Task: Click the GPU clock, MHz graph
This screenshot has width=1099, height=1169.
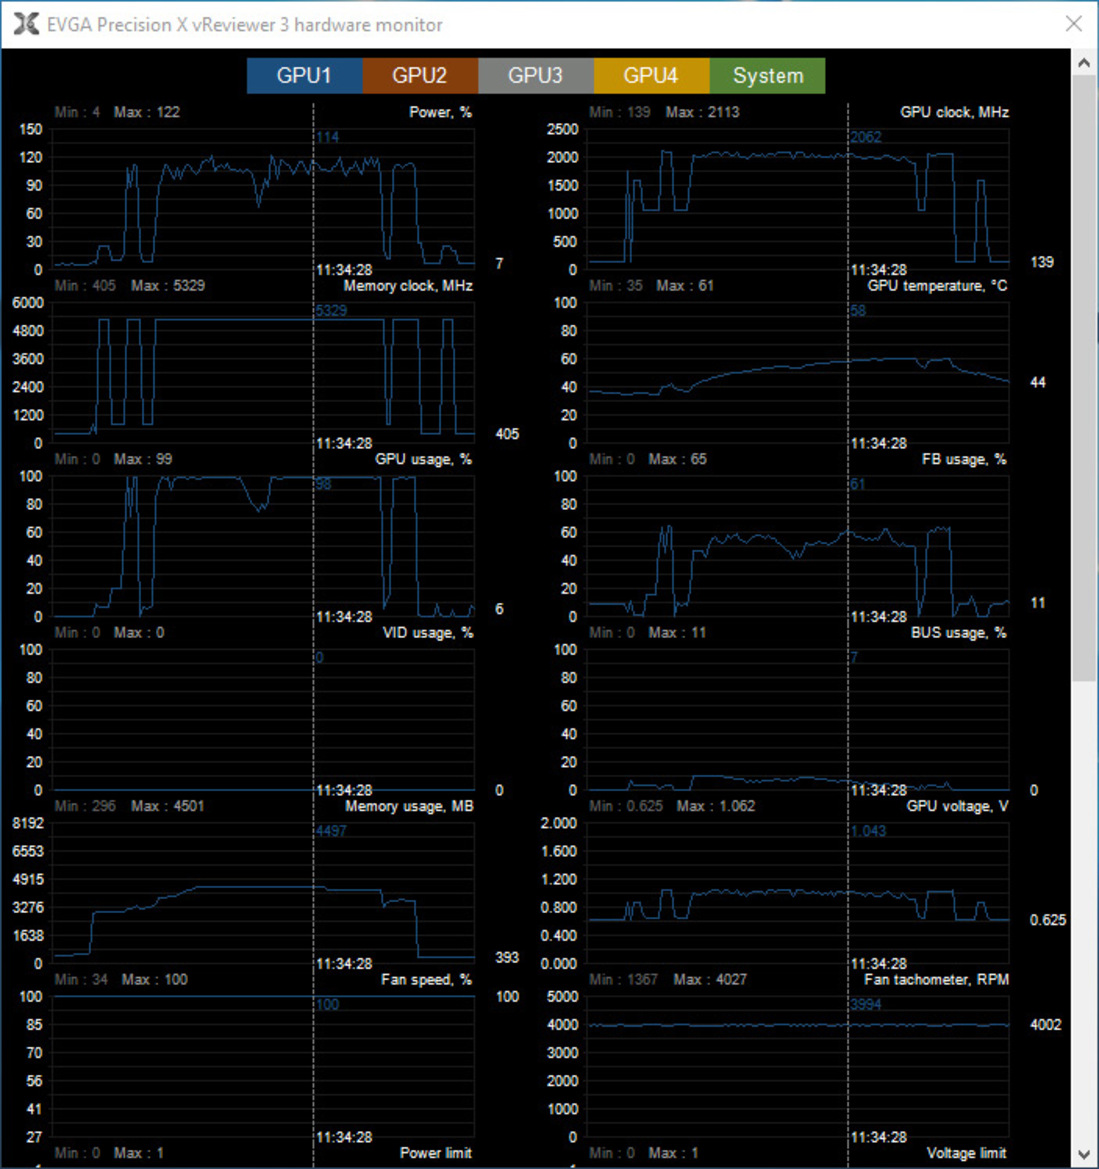Action: 798,199
